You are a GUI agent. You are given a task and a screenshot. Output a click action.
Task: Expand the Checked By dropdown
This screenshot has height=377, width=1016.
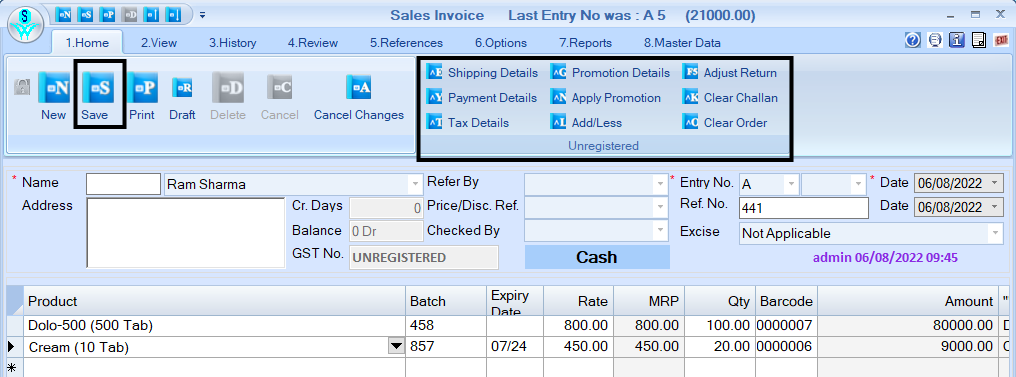click(660, 231)
